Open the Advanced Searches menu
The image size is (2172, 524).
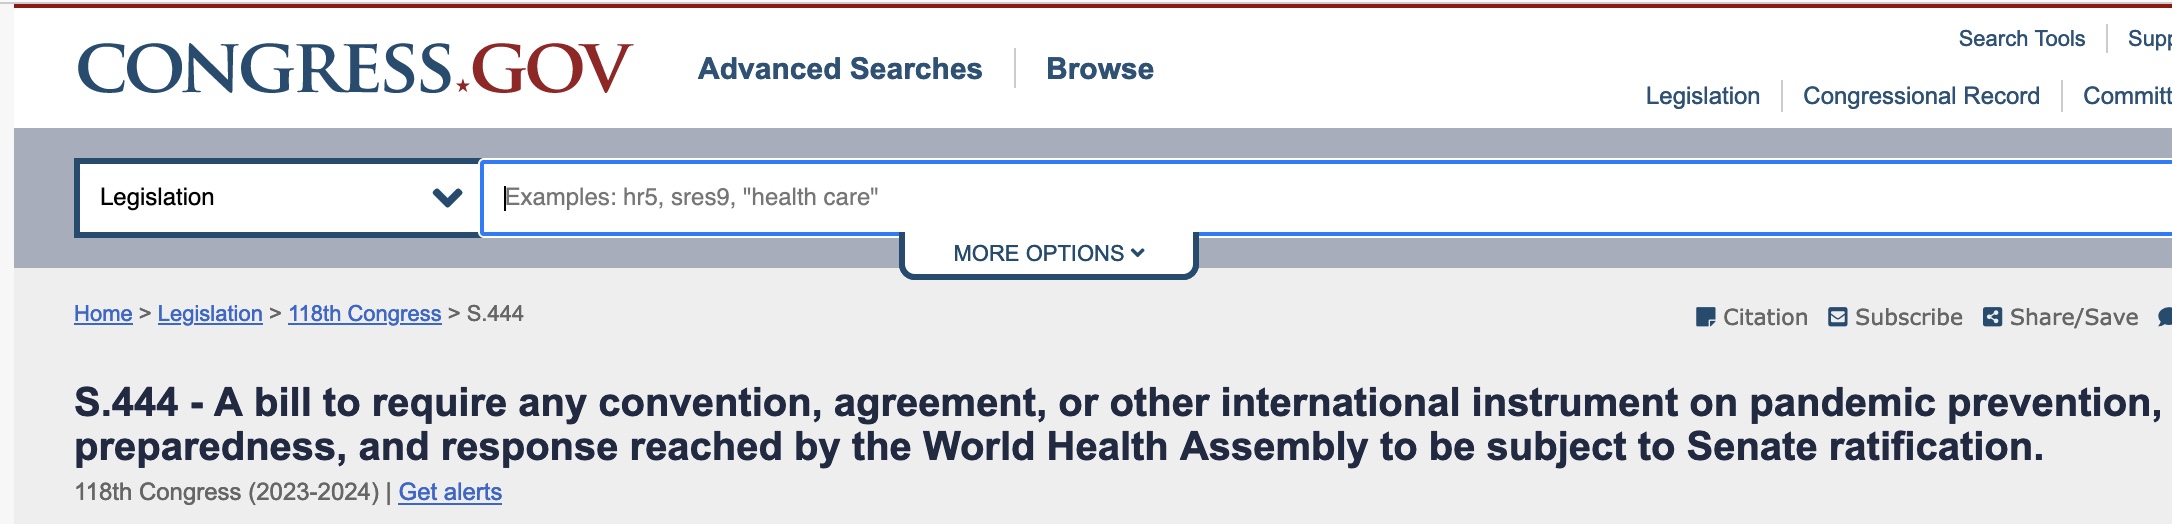(x=840, y=69)
